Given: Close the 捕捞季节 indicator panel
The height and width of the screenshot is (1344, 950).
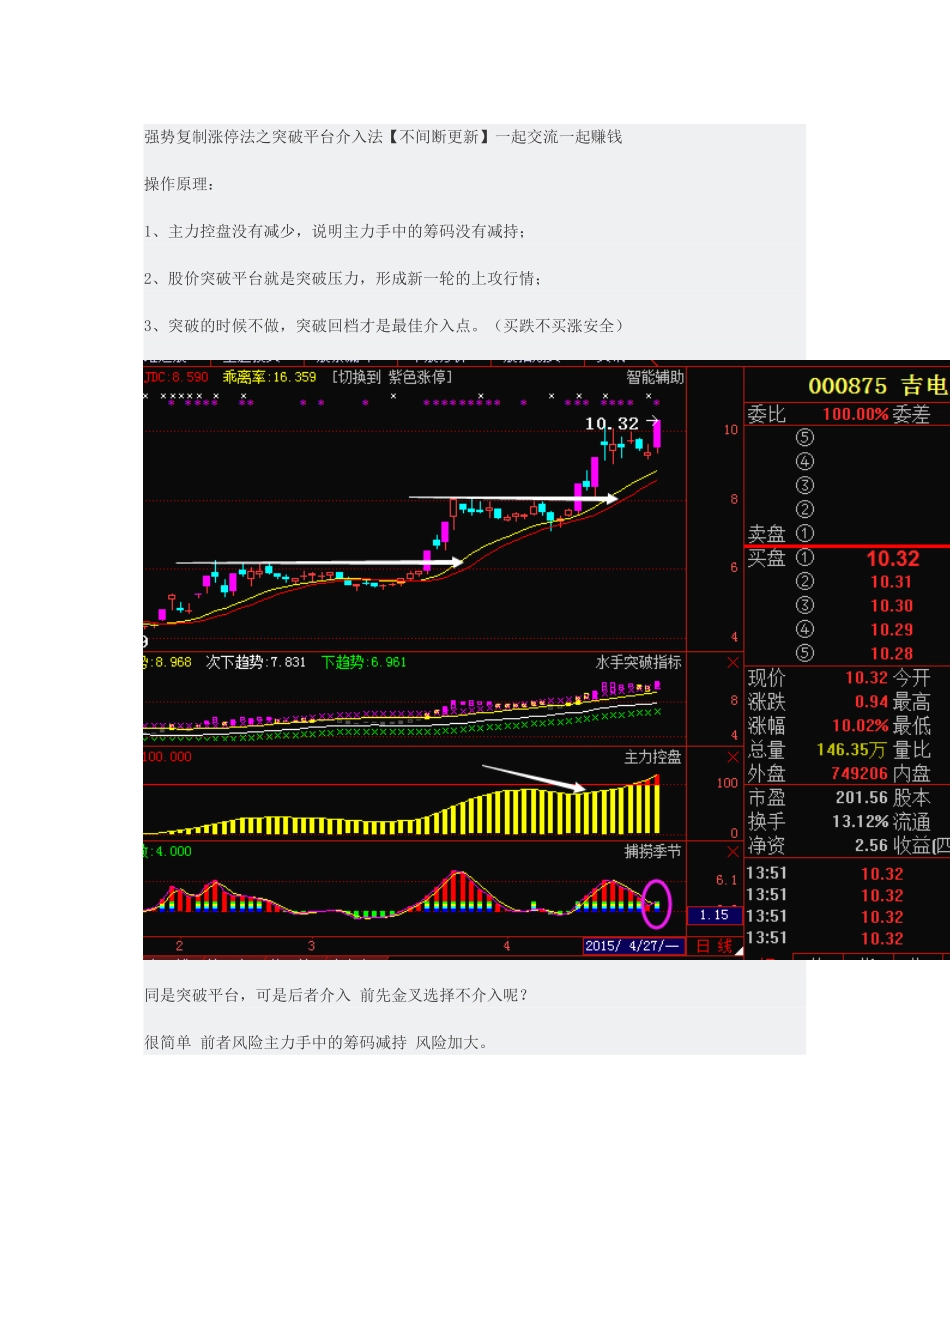Looking at the screenshot, I should click(x=732, y=851).
